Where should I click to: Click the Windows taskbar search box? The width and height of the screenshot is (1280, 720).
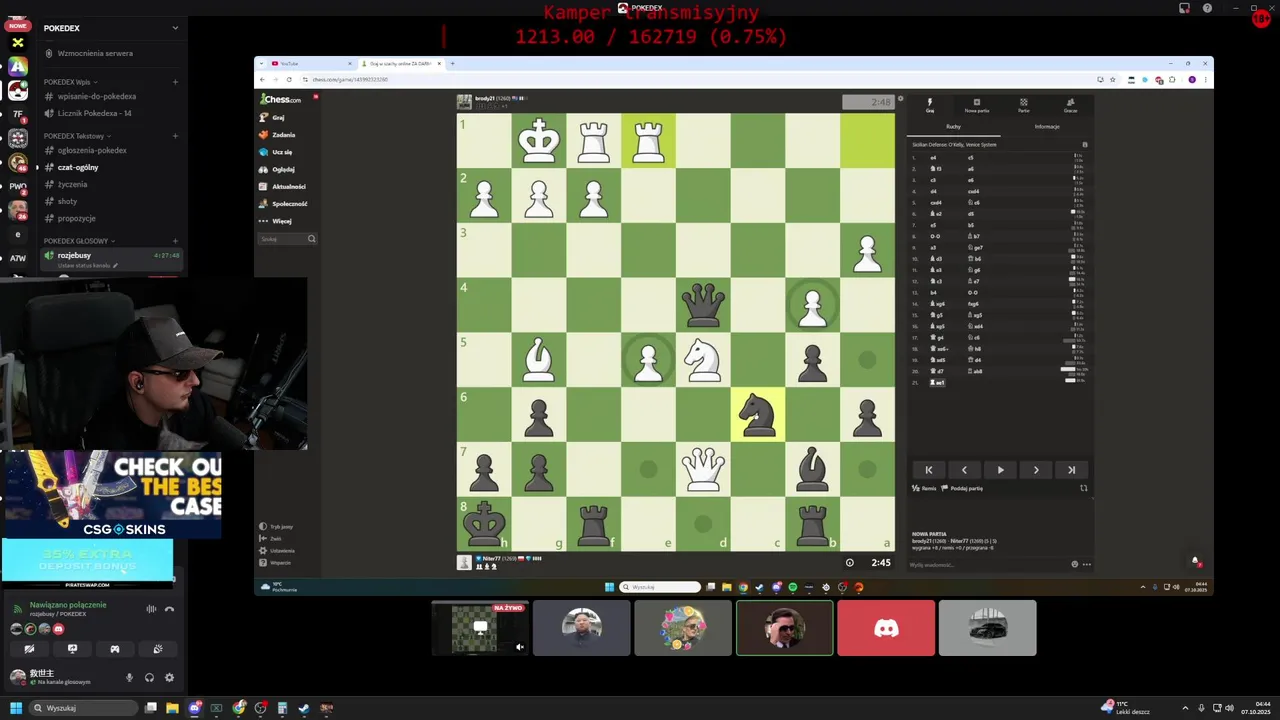[x=84, y=708]
